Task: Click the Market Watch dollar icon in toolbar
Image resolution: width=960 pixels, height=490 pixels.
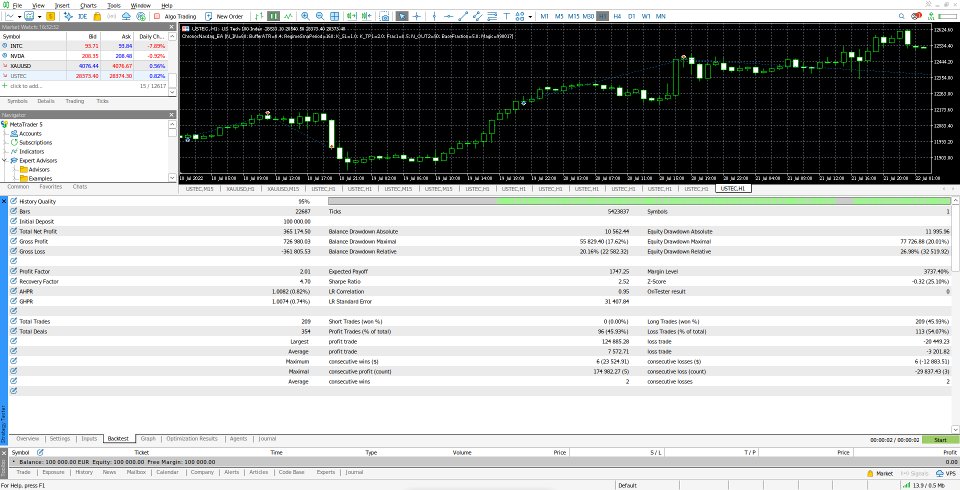Action: 50,17
